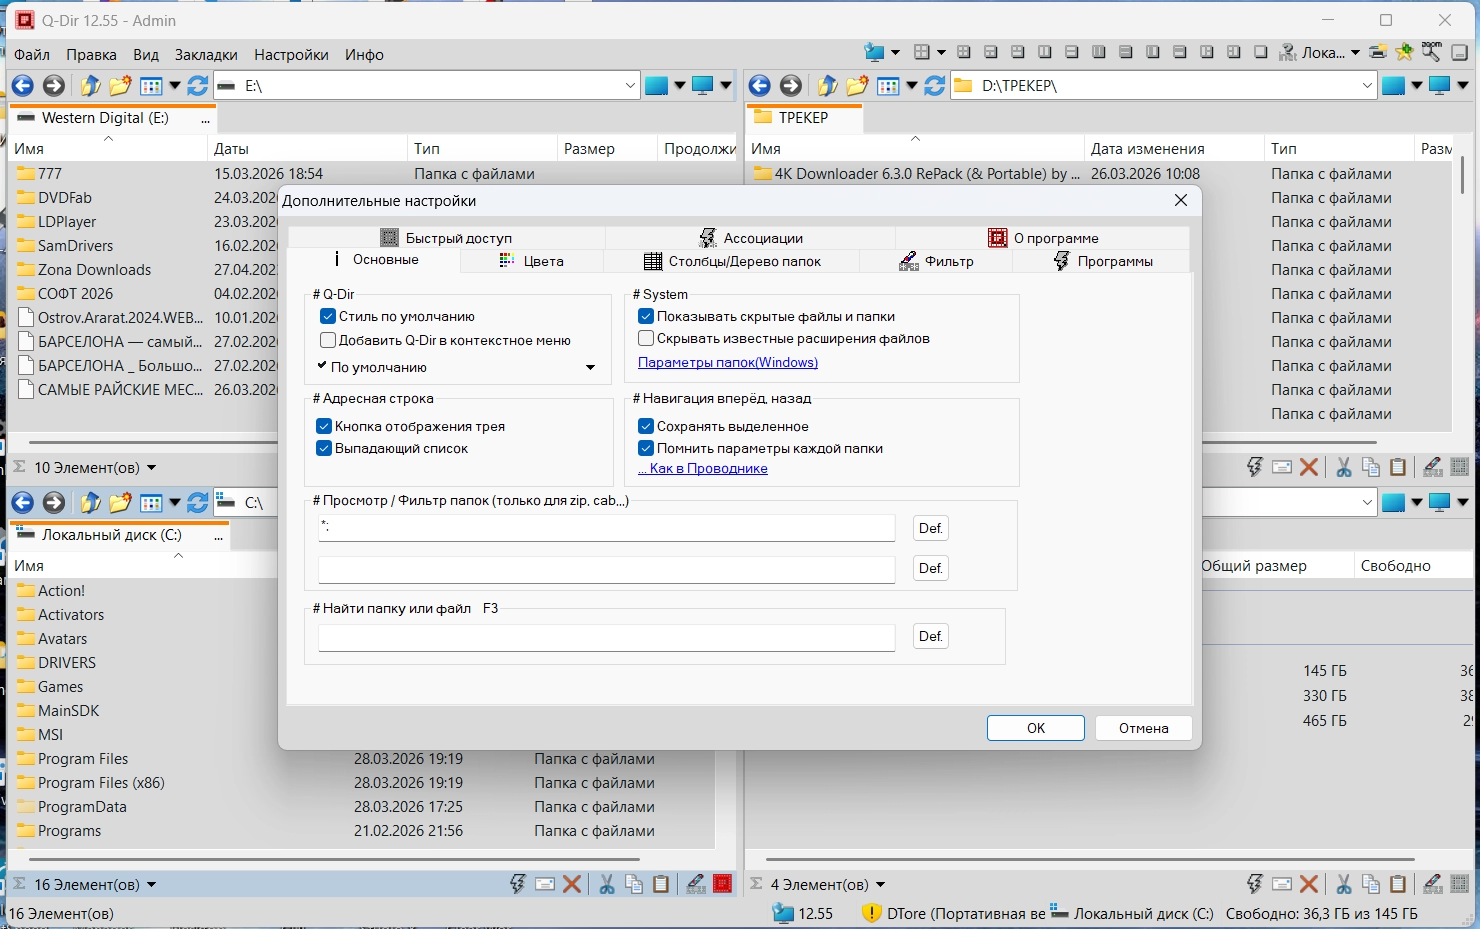
Task: Close the Дополнительные настройки dialog
Action: (x=1181, y=200)
